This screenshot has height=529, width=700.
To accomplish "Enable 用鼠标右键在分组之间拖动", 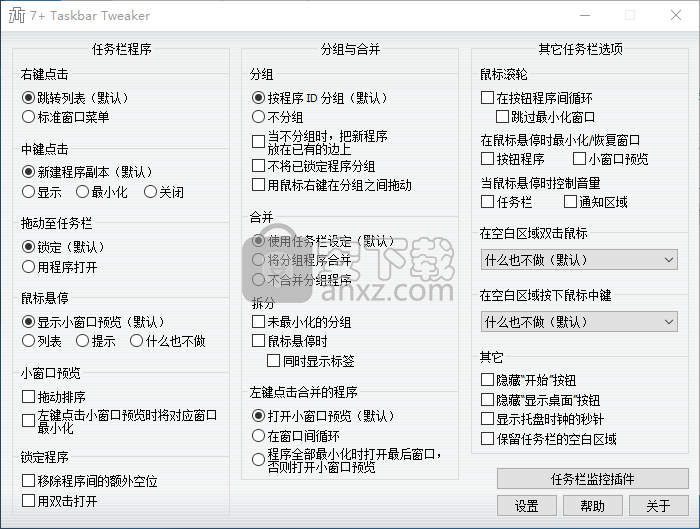I will tap(332, 185).
